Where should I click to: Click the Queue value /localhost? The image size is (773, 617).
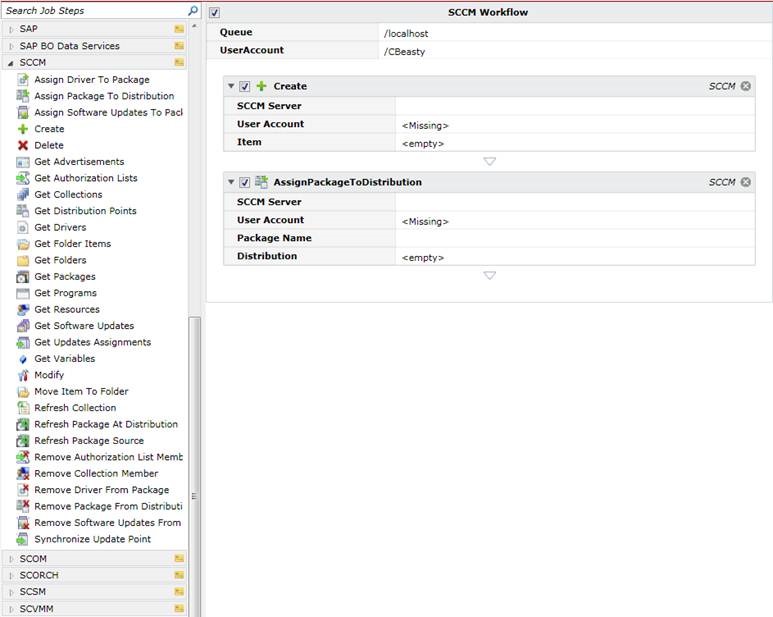[406, 34]
